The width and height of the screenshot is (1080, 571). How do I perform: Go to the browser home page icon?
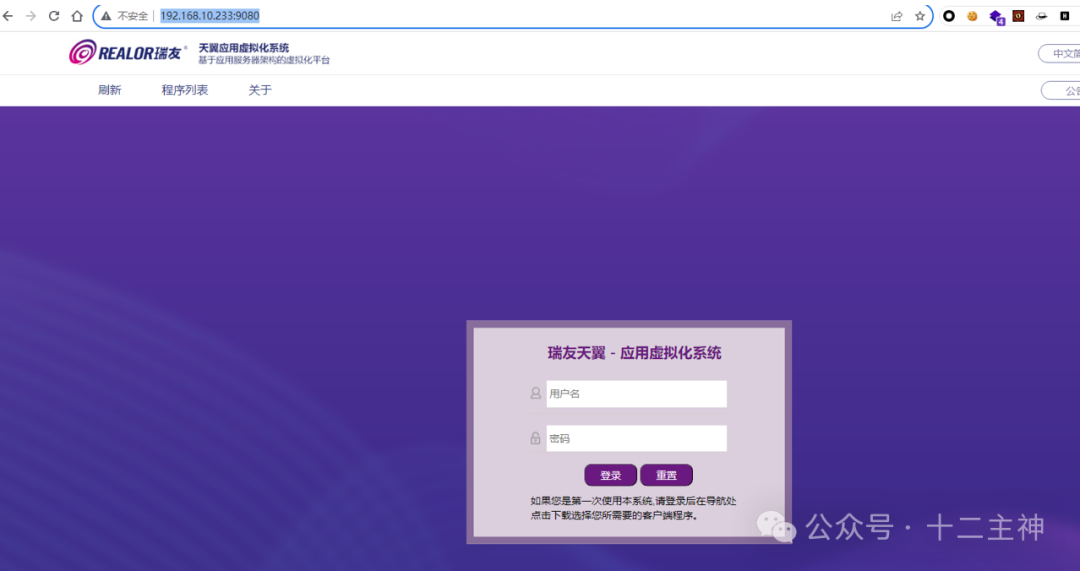click(77, 16)
